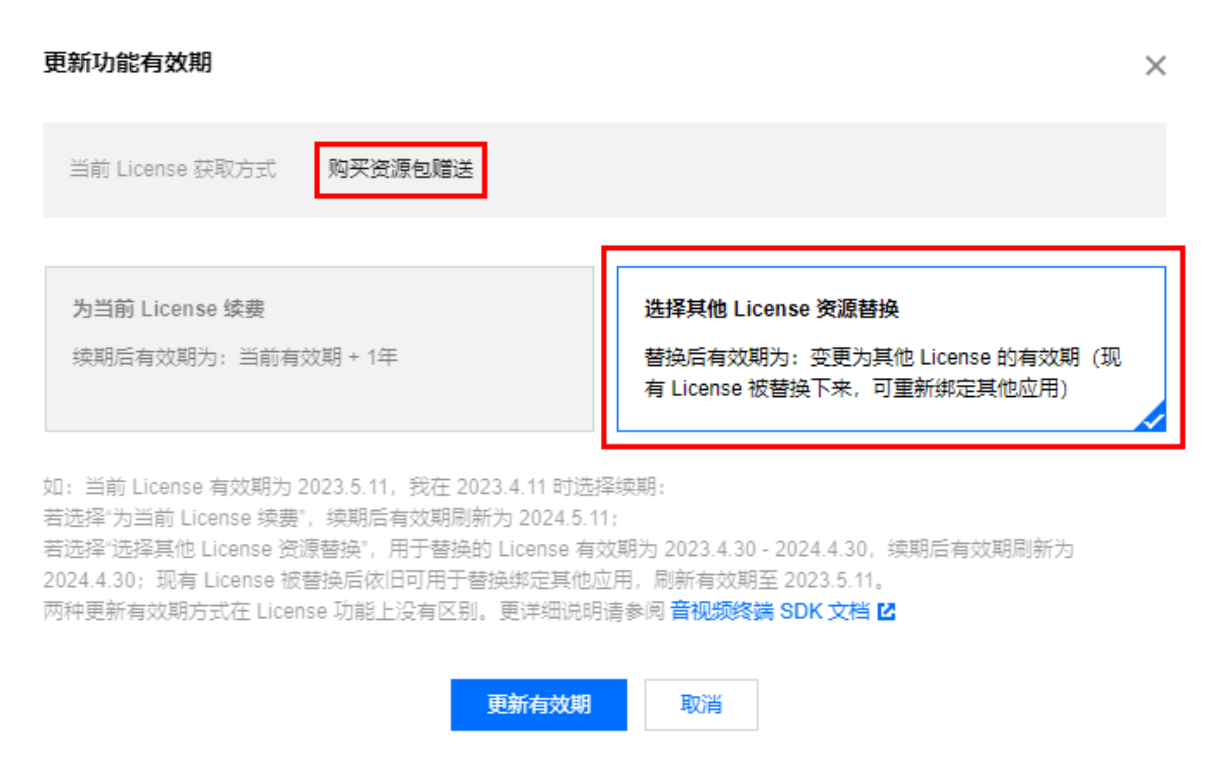
Task: Confirm with the 更新有效期 button
Action: 539,705
